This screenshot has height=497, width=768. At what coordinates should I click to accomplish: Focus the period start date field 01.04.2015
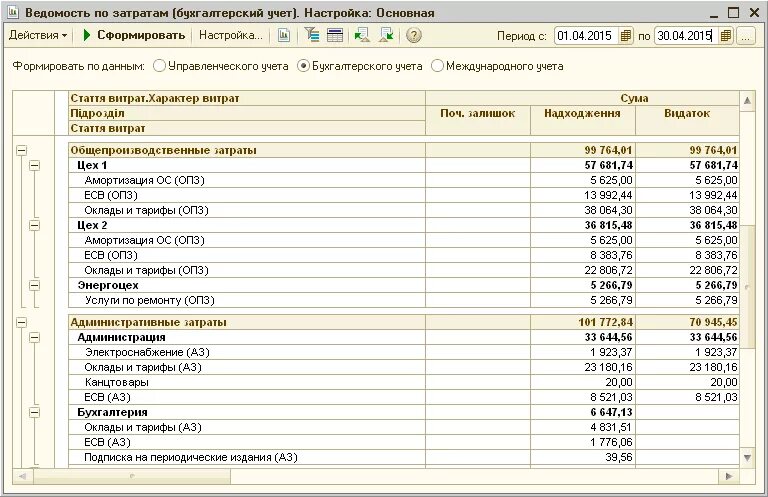coord(586,36)
